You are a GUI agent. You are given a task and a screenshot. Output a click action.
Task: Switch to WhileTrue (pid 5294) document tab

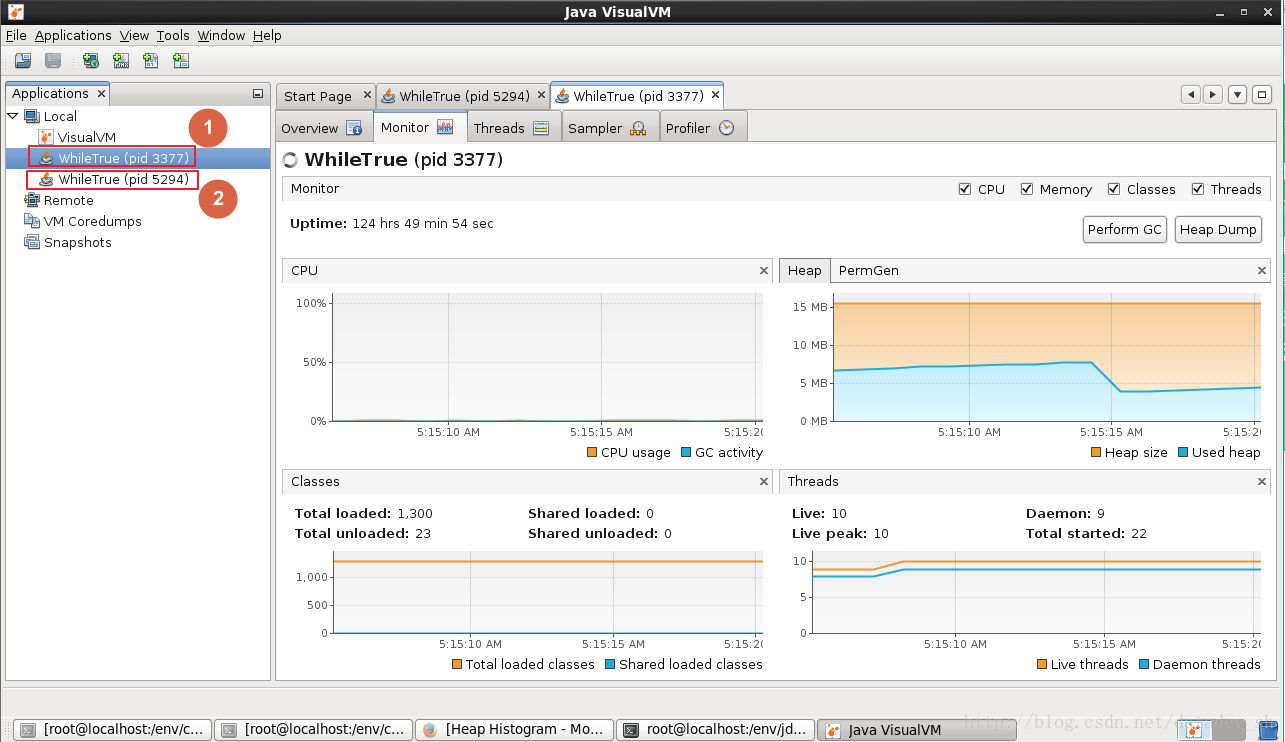pyautogui.click(x=464, y=96)
